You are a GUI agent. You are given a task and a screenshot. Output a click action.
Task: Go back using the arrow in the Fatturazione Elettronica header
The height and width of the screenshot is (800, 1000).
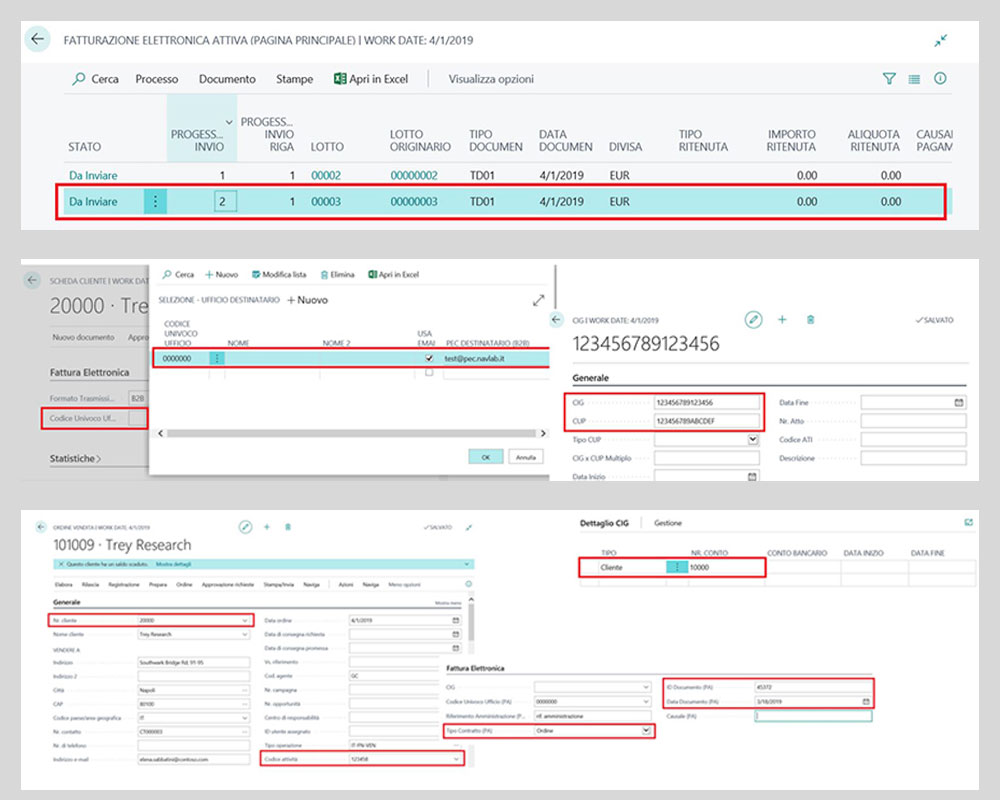[x=38, y=40]
